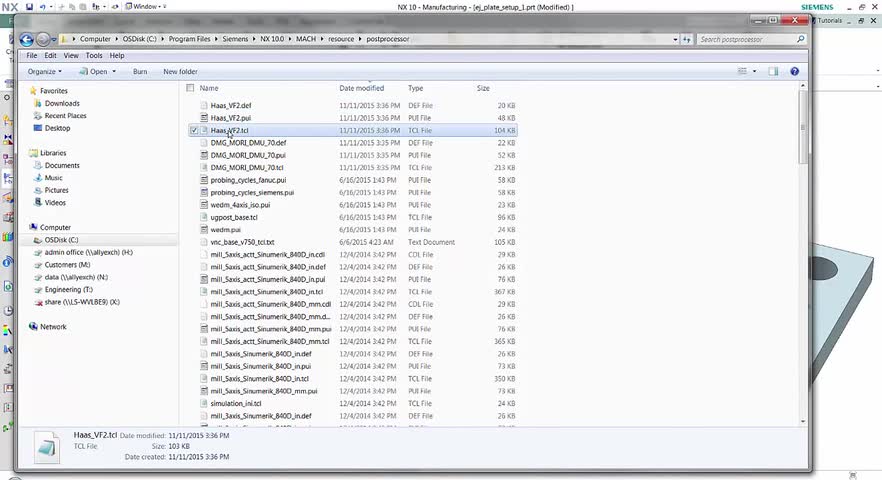
Task: Click the Forward navigation arrow button
Action: coord(43,39)
